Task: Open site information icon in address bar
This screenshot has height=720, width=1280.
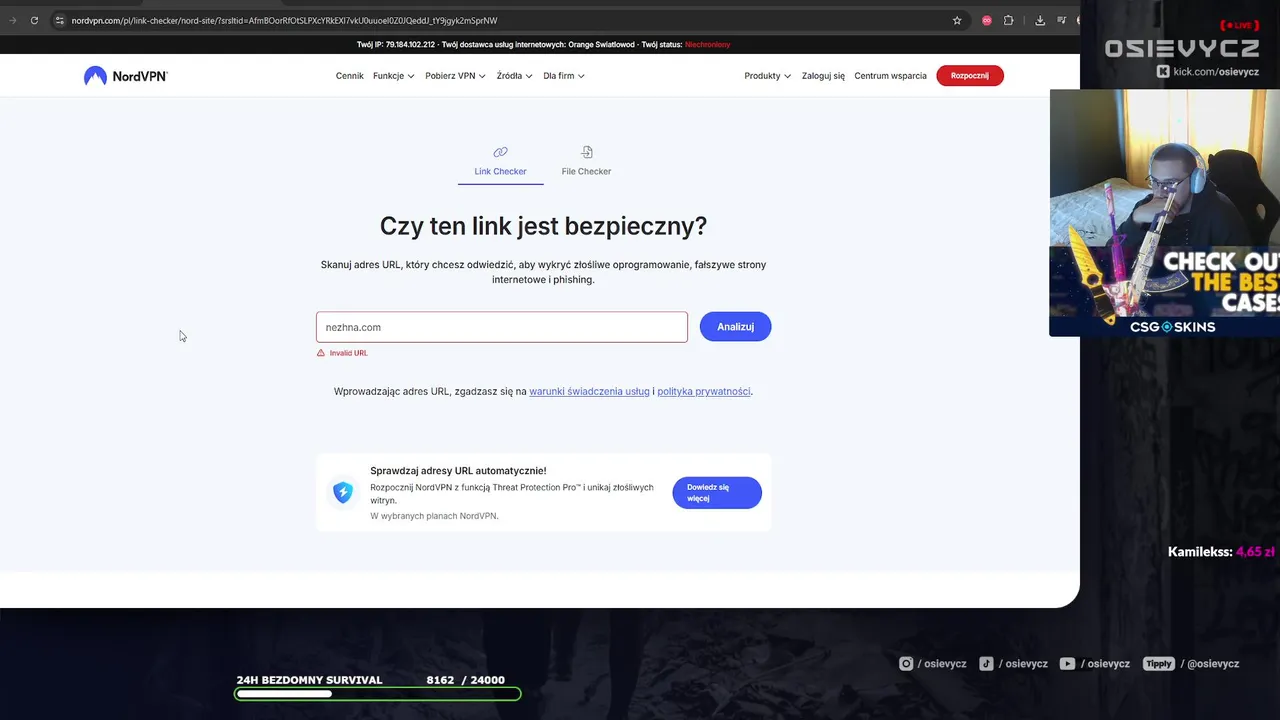Action: (x=60, y=20)
